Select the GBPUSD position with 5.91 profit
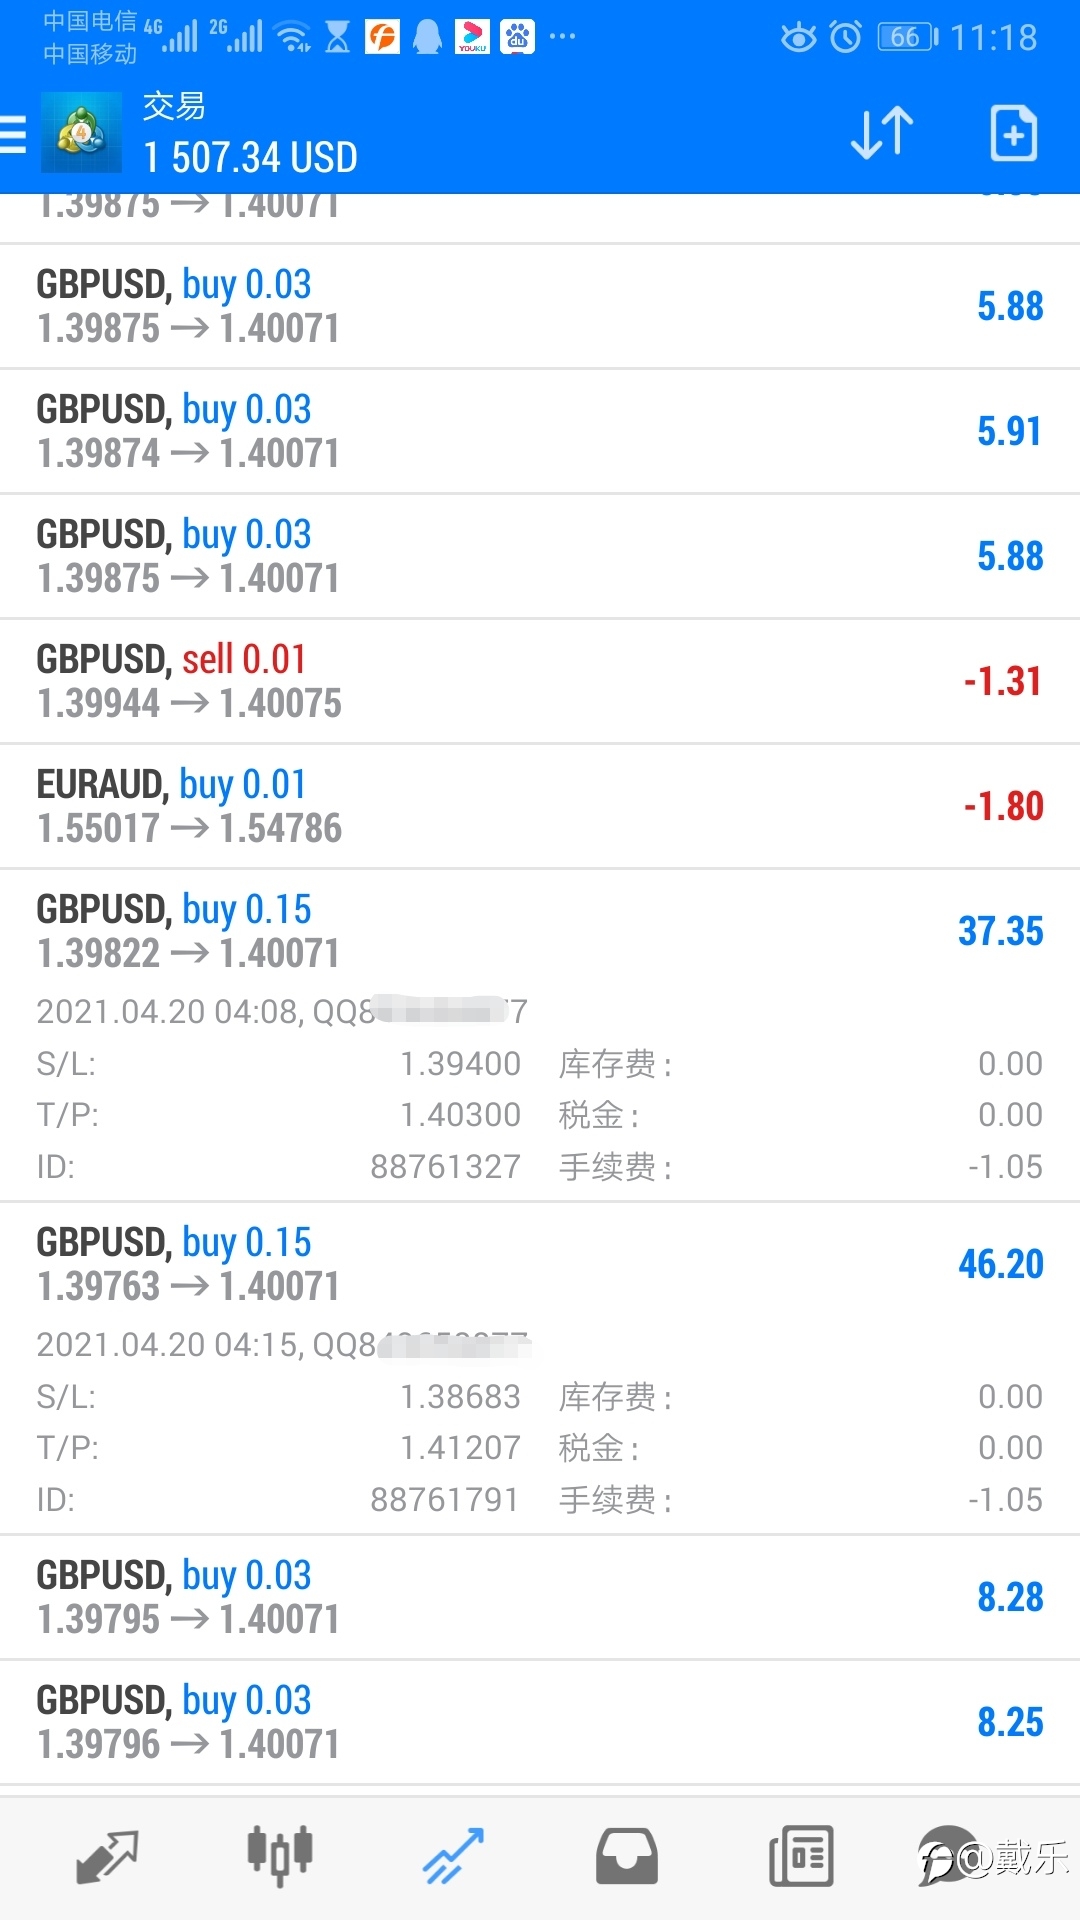The height and width of the screenshot is (1920, 1080). 540,431
